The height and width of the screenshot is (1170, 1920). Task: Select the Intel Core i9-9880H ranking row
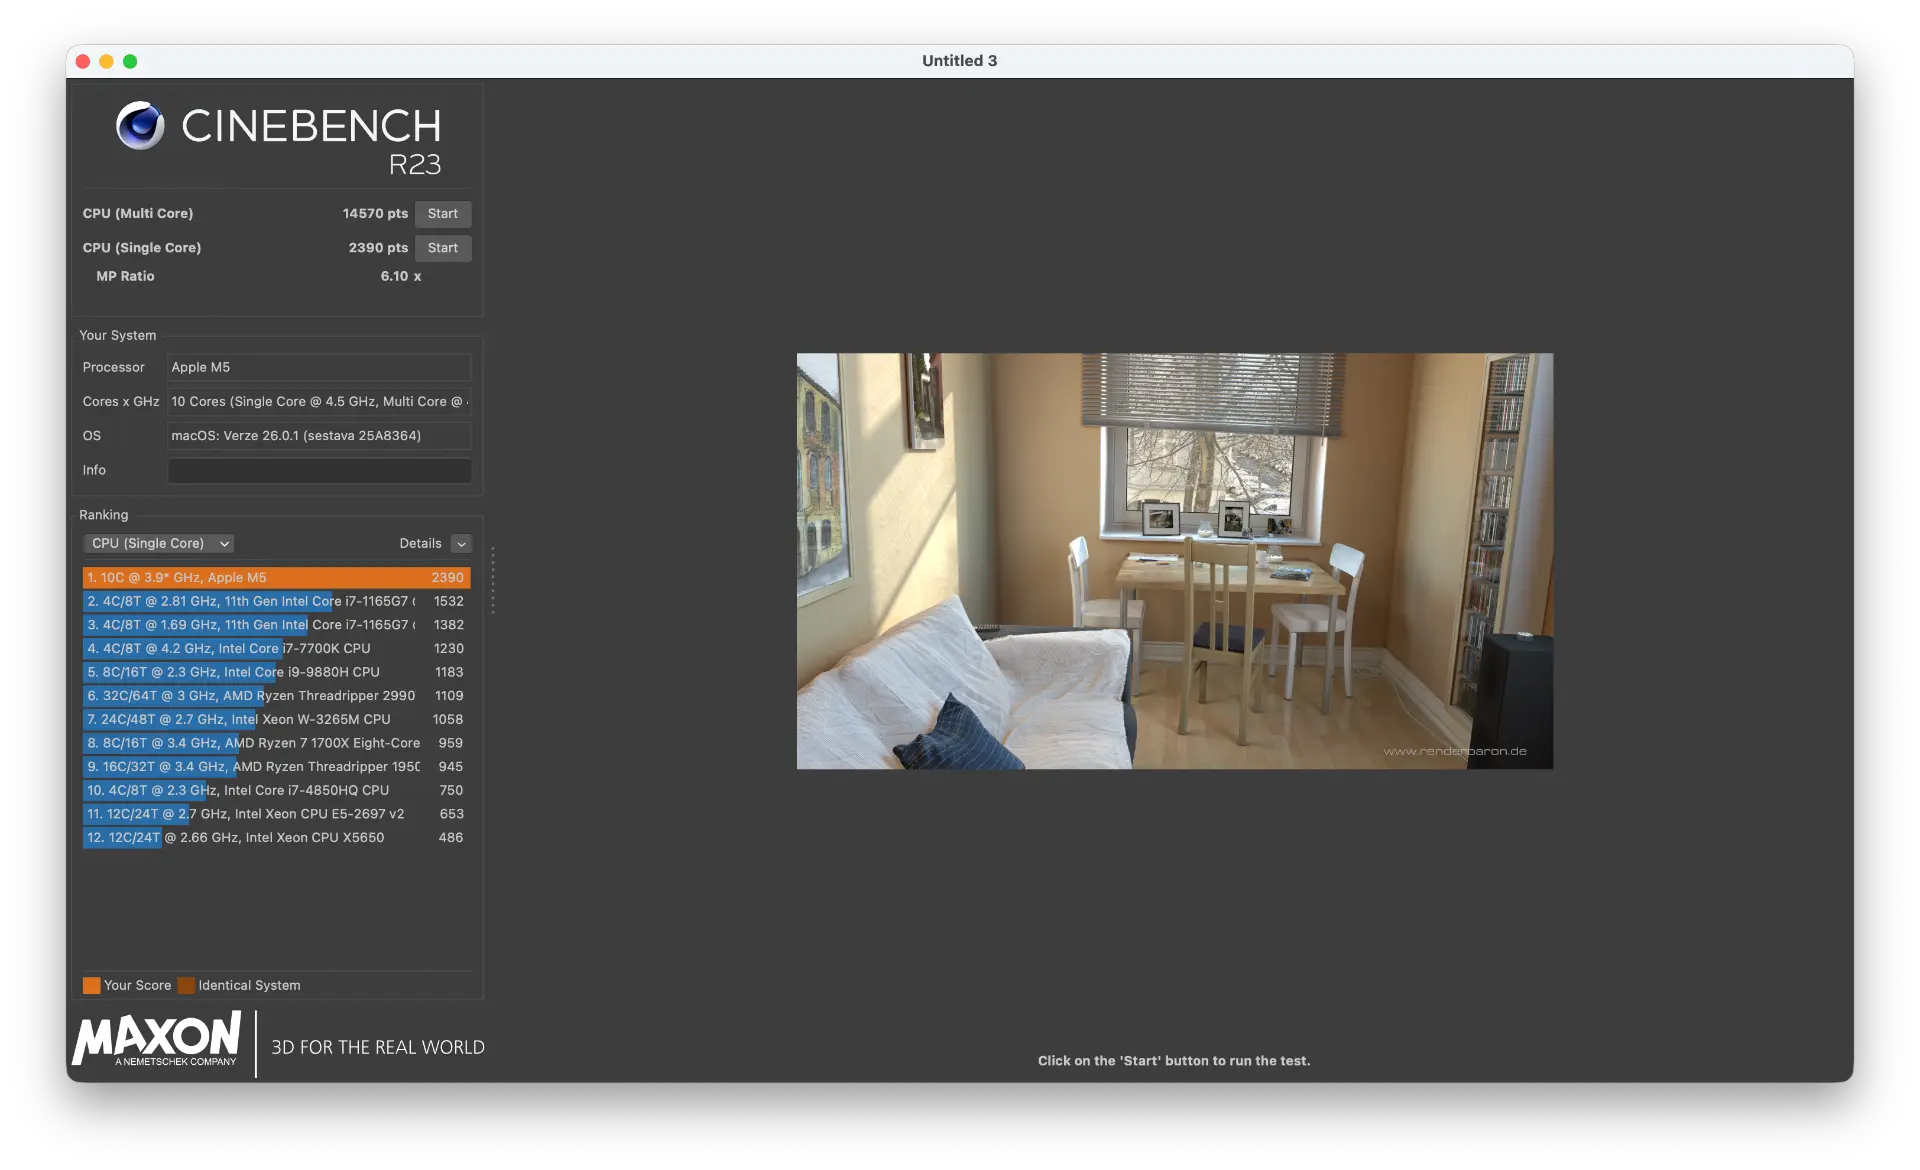[x=276, y=672]
